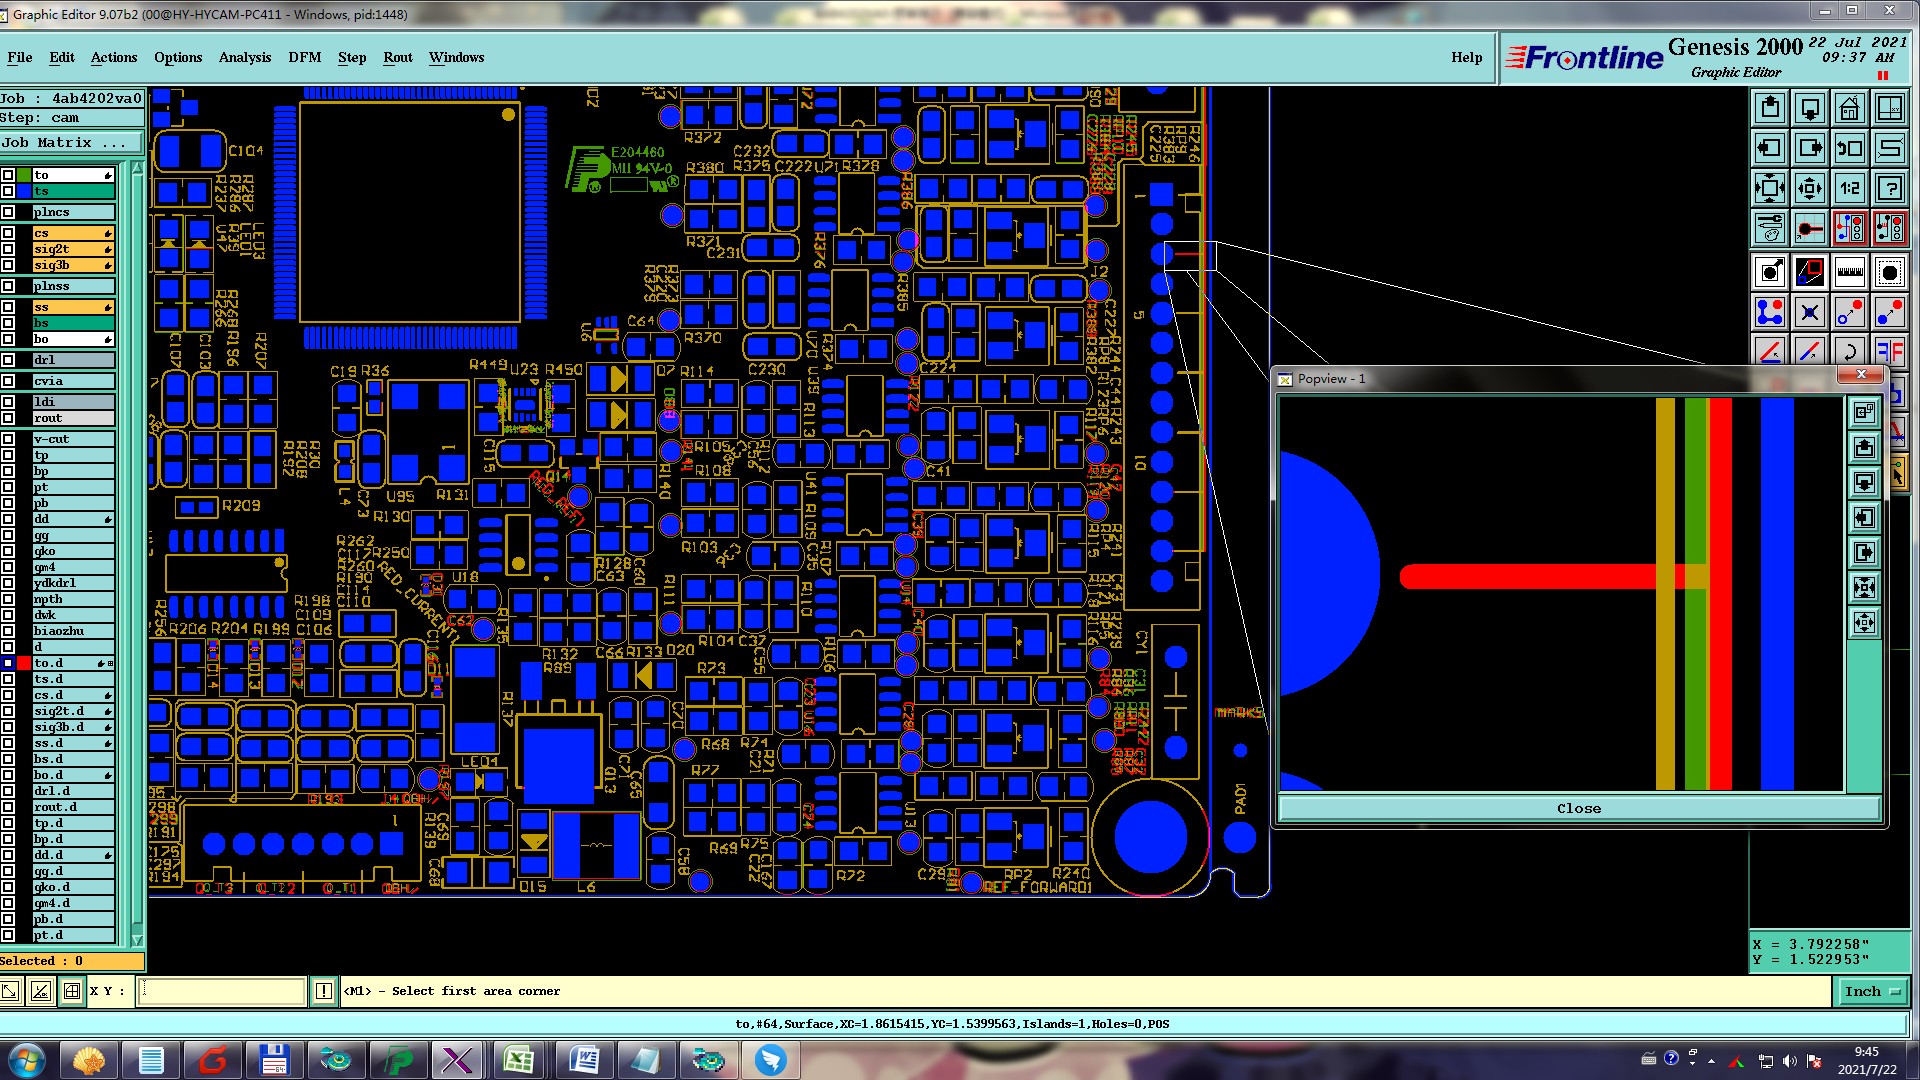Open the DFM menu
1920x1080 pixels.
pyautogui.click(x=304, y=57)
